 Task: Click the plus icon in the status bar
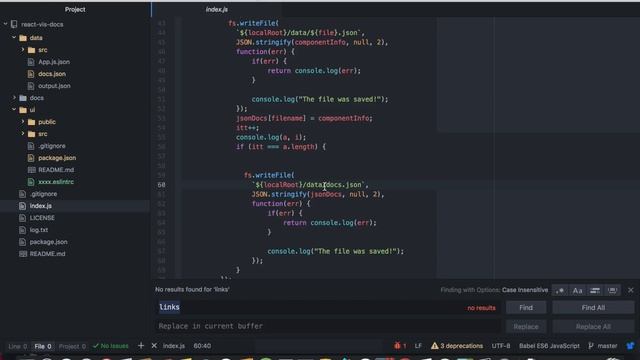tap(141, 346)
